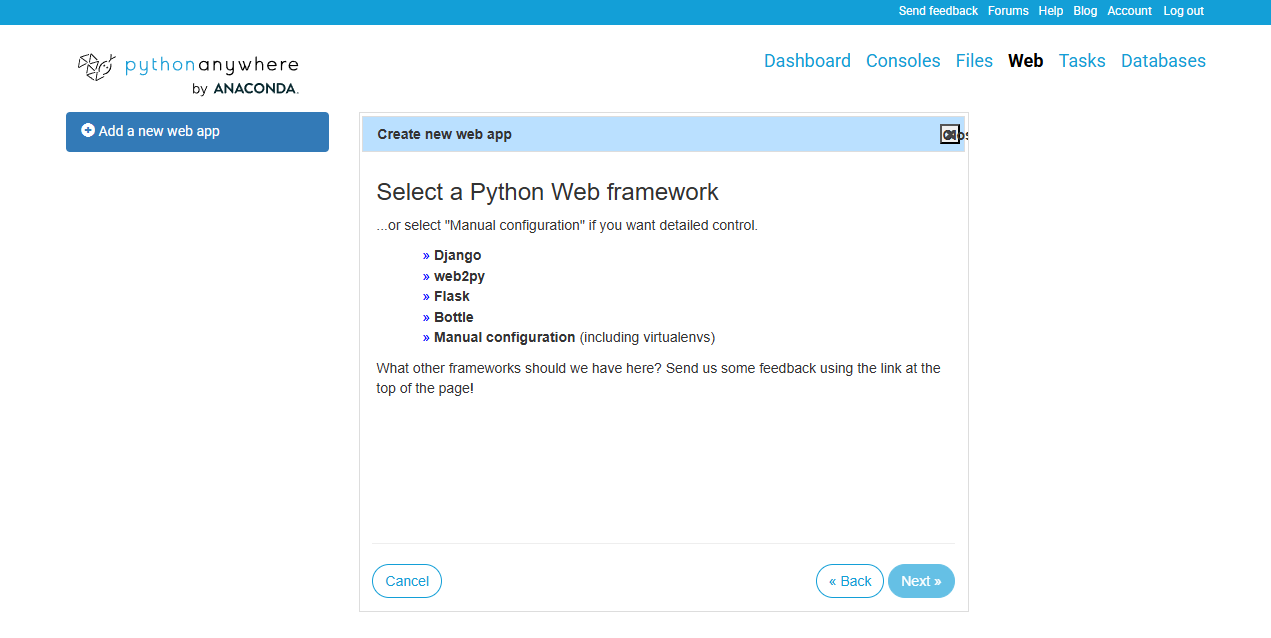The image size is (1271, 638).
Task: Choose Manual configuration option
Action: (x=504, y=337)
